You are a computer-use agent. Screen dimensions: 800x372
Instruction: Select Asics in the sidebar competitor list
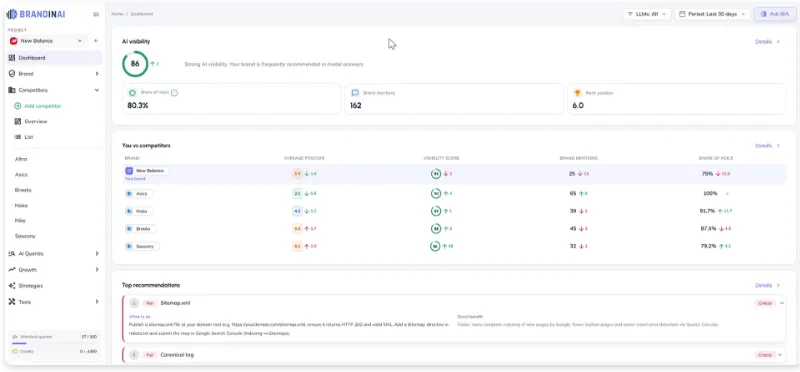point(21,175)
